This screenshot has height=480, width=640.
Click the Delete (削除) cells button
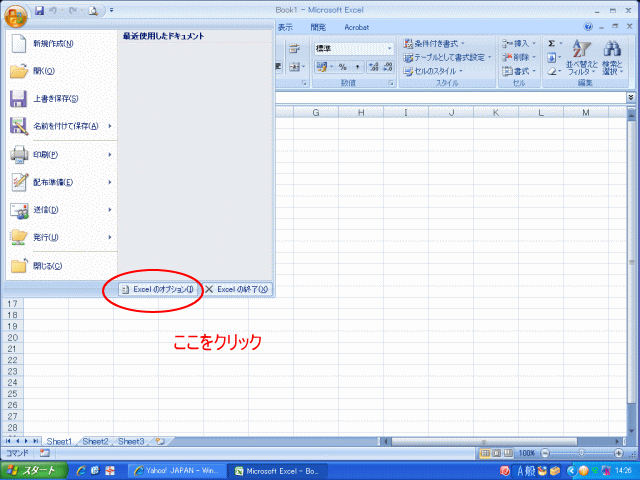[518, 57]
